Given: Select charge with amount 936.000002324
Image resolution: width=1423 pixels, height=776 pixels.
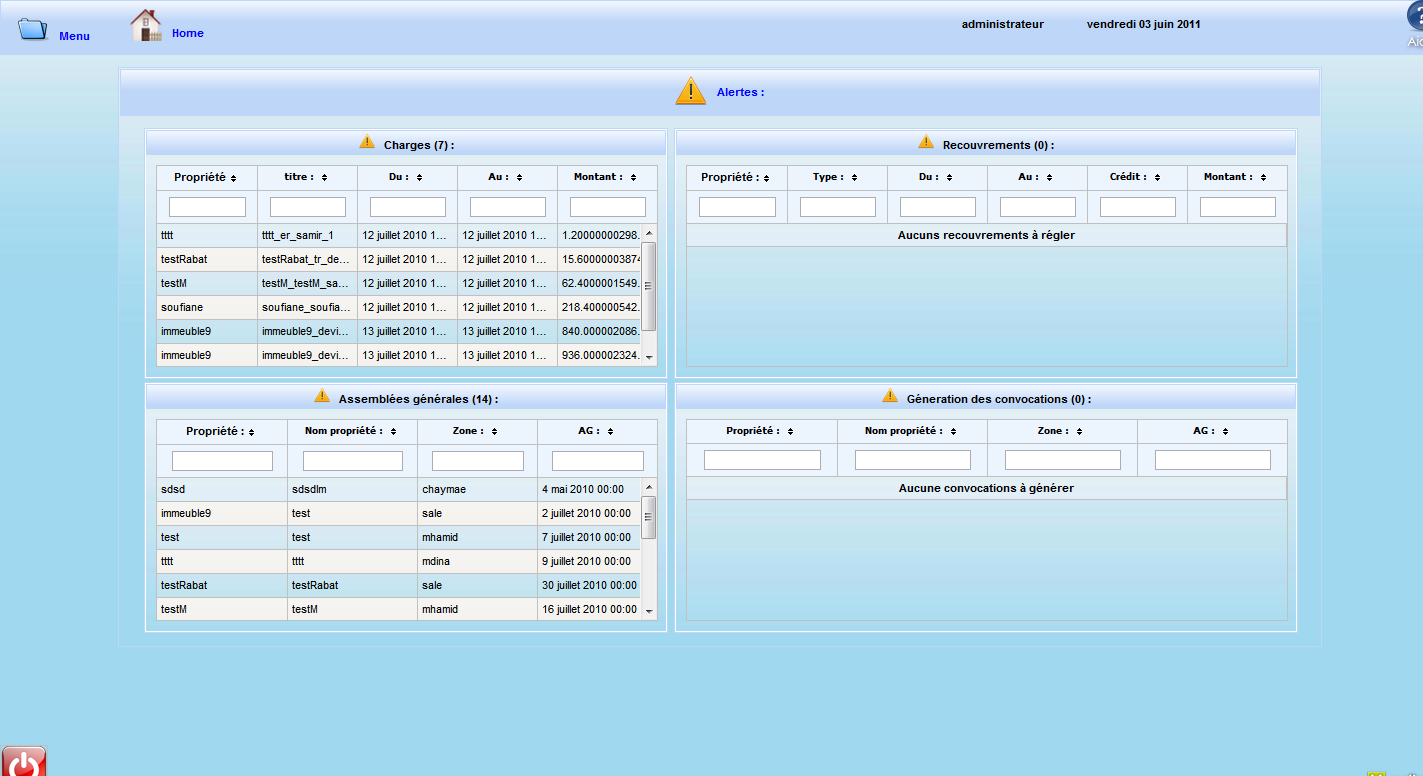Looking at the screenshot, I should click(399, 355).
